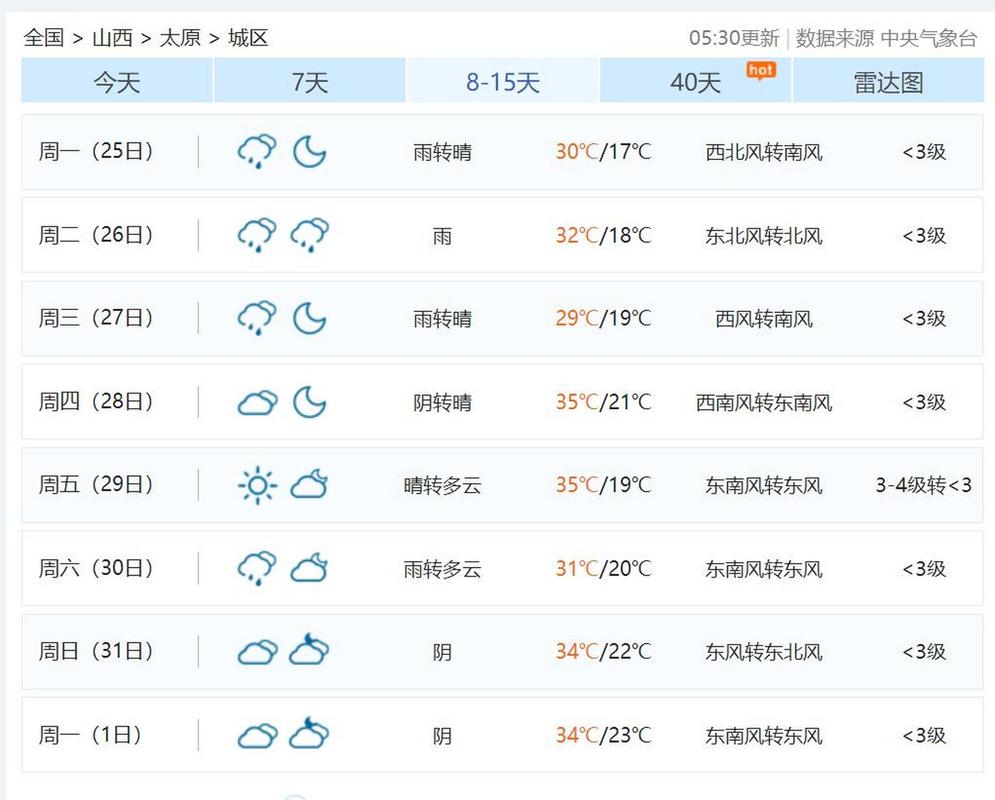Click the clear night moon icon for 周一（25日）

(310, 152)
